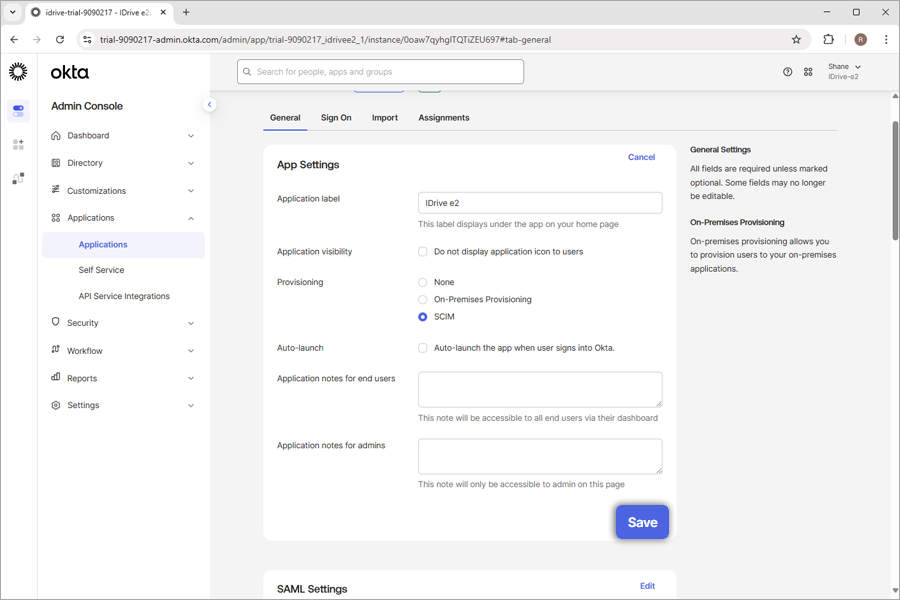Open the Assignments tab

point(443,118)
